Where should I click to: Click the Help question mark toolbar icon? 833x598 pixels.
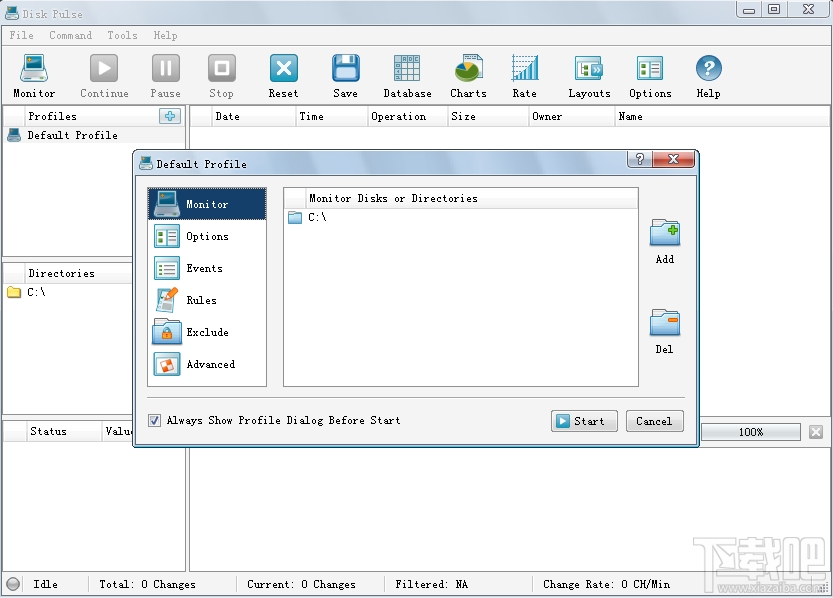(x=709, y=68)
